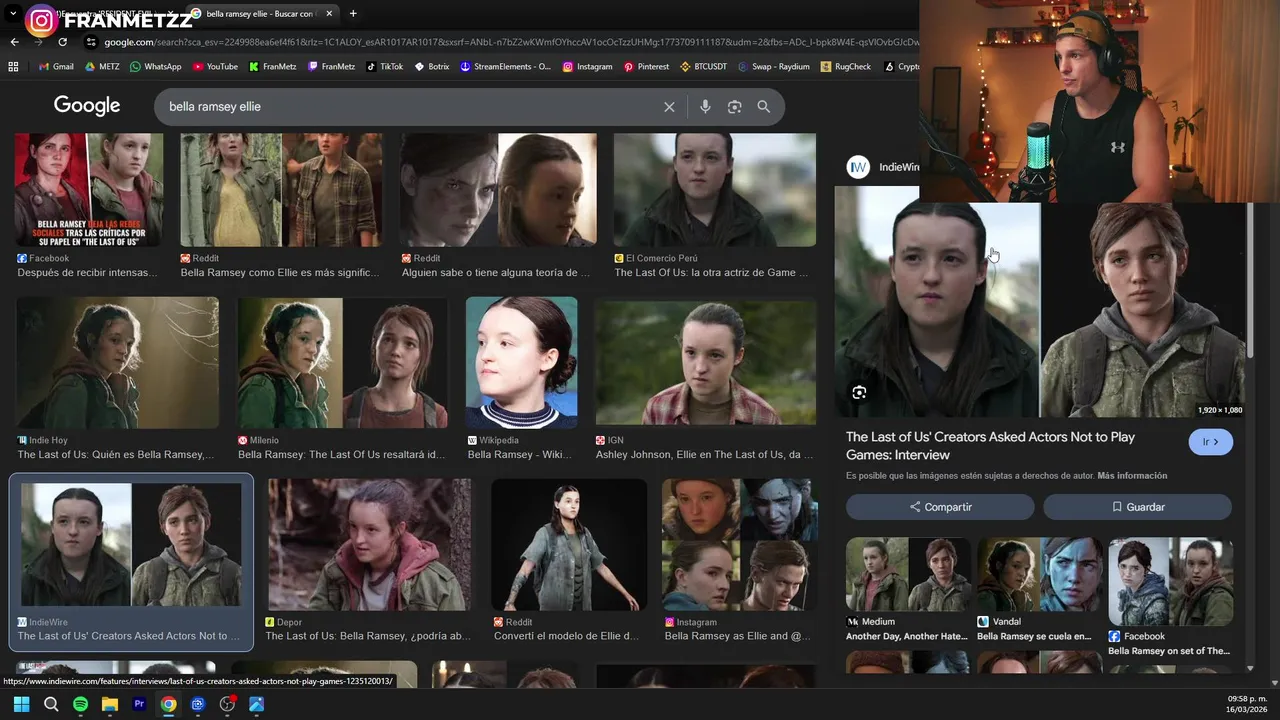Open the Pinterest bookmark
This screenshot has height=720, width=1280.
646,67
